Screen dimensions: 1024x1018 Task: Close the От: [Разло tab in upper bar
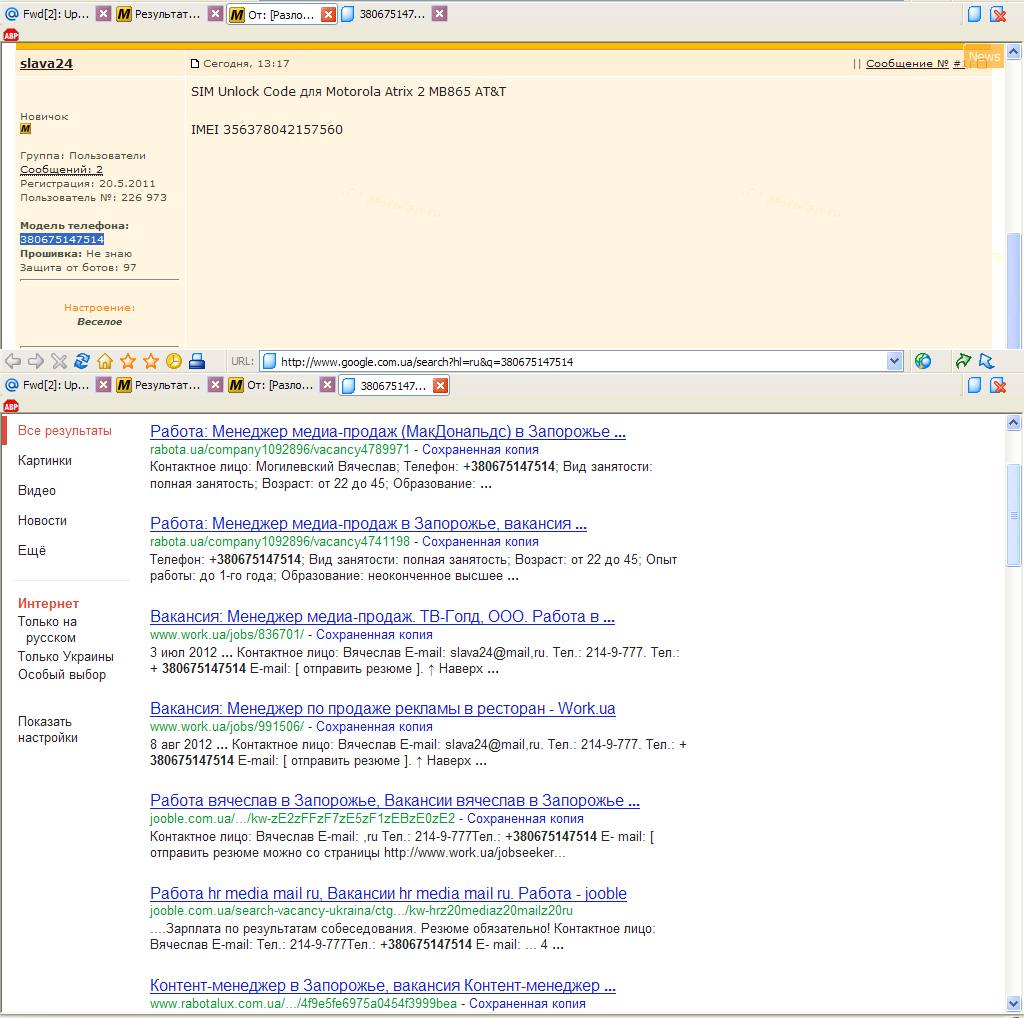[x=328, y=14]
